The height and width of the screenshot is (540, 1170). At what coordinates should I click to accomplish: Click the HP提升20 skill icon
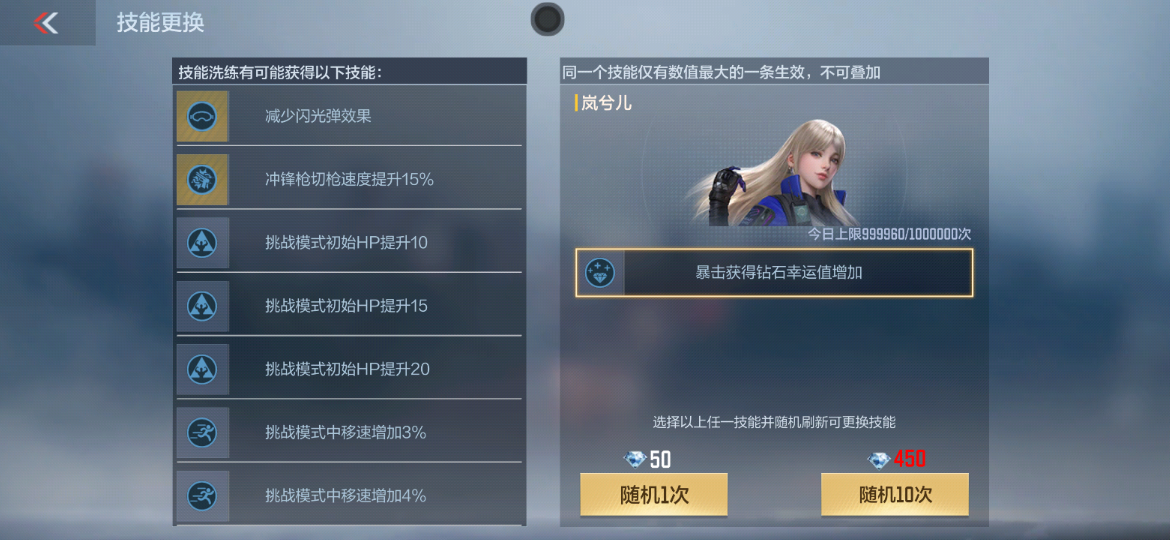pos(202,369)
